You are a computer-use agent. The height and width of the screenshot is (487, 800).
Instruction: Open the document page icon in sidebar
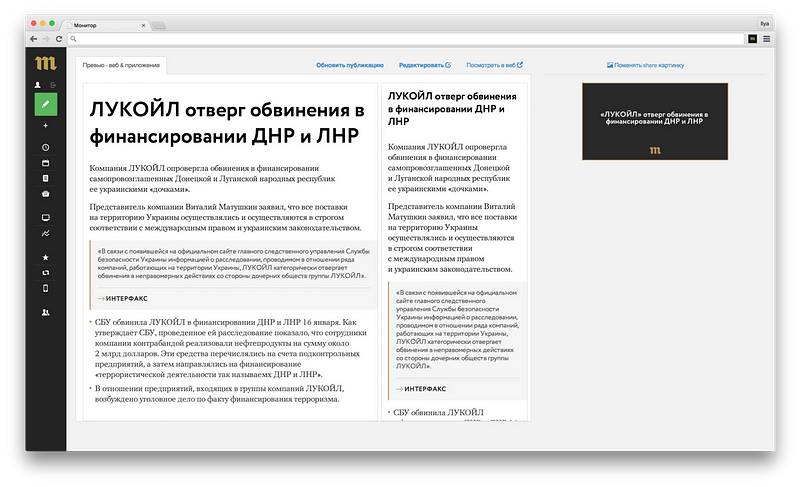click(45, 178)
